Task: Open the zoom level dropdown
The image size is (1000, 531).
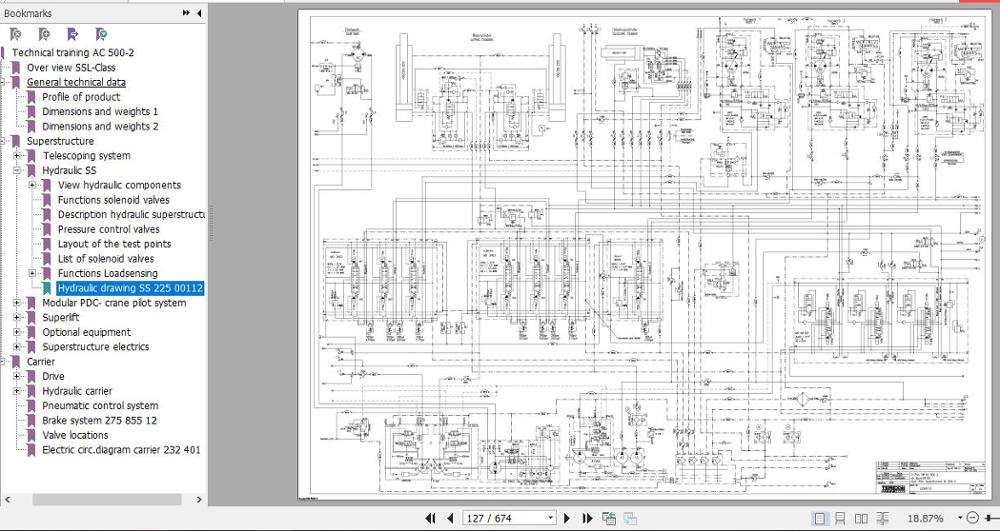Action: pyautogui.click(x=959, y=518)
